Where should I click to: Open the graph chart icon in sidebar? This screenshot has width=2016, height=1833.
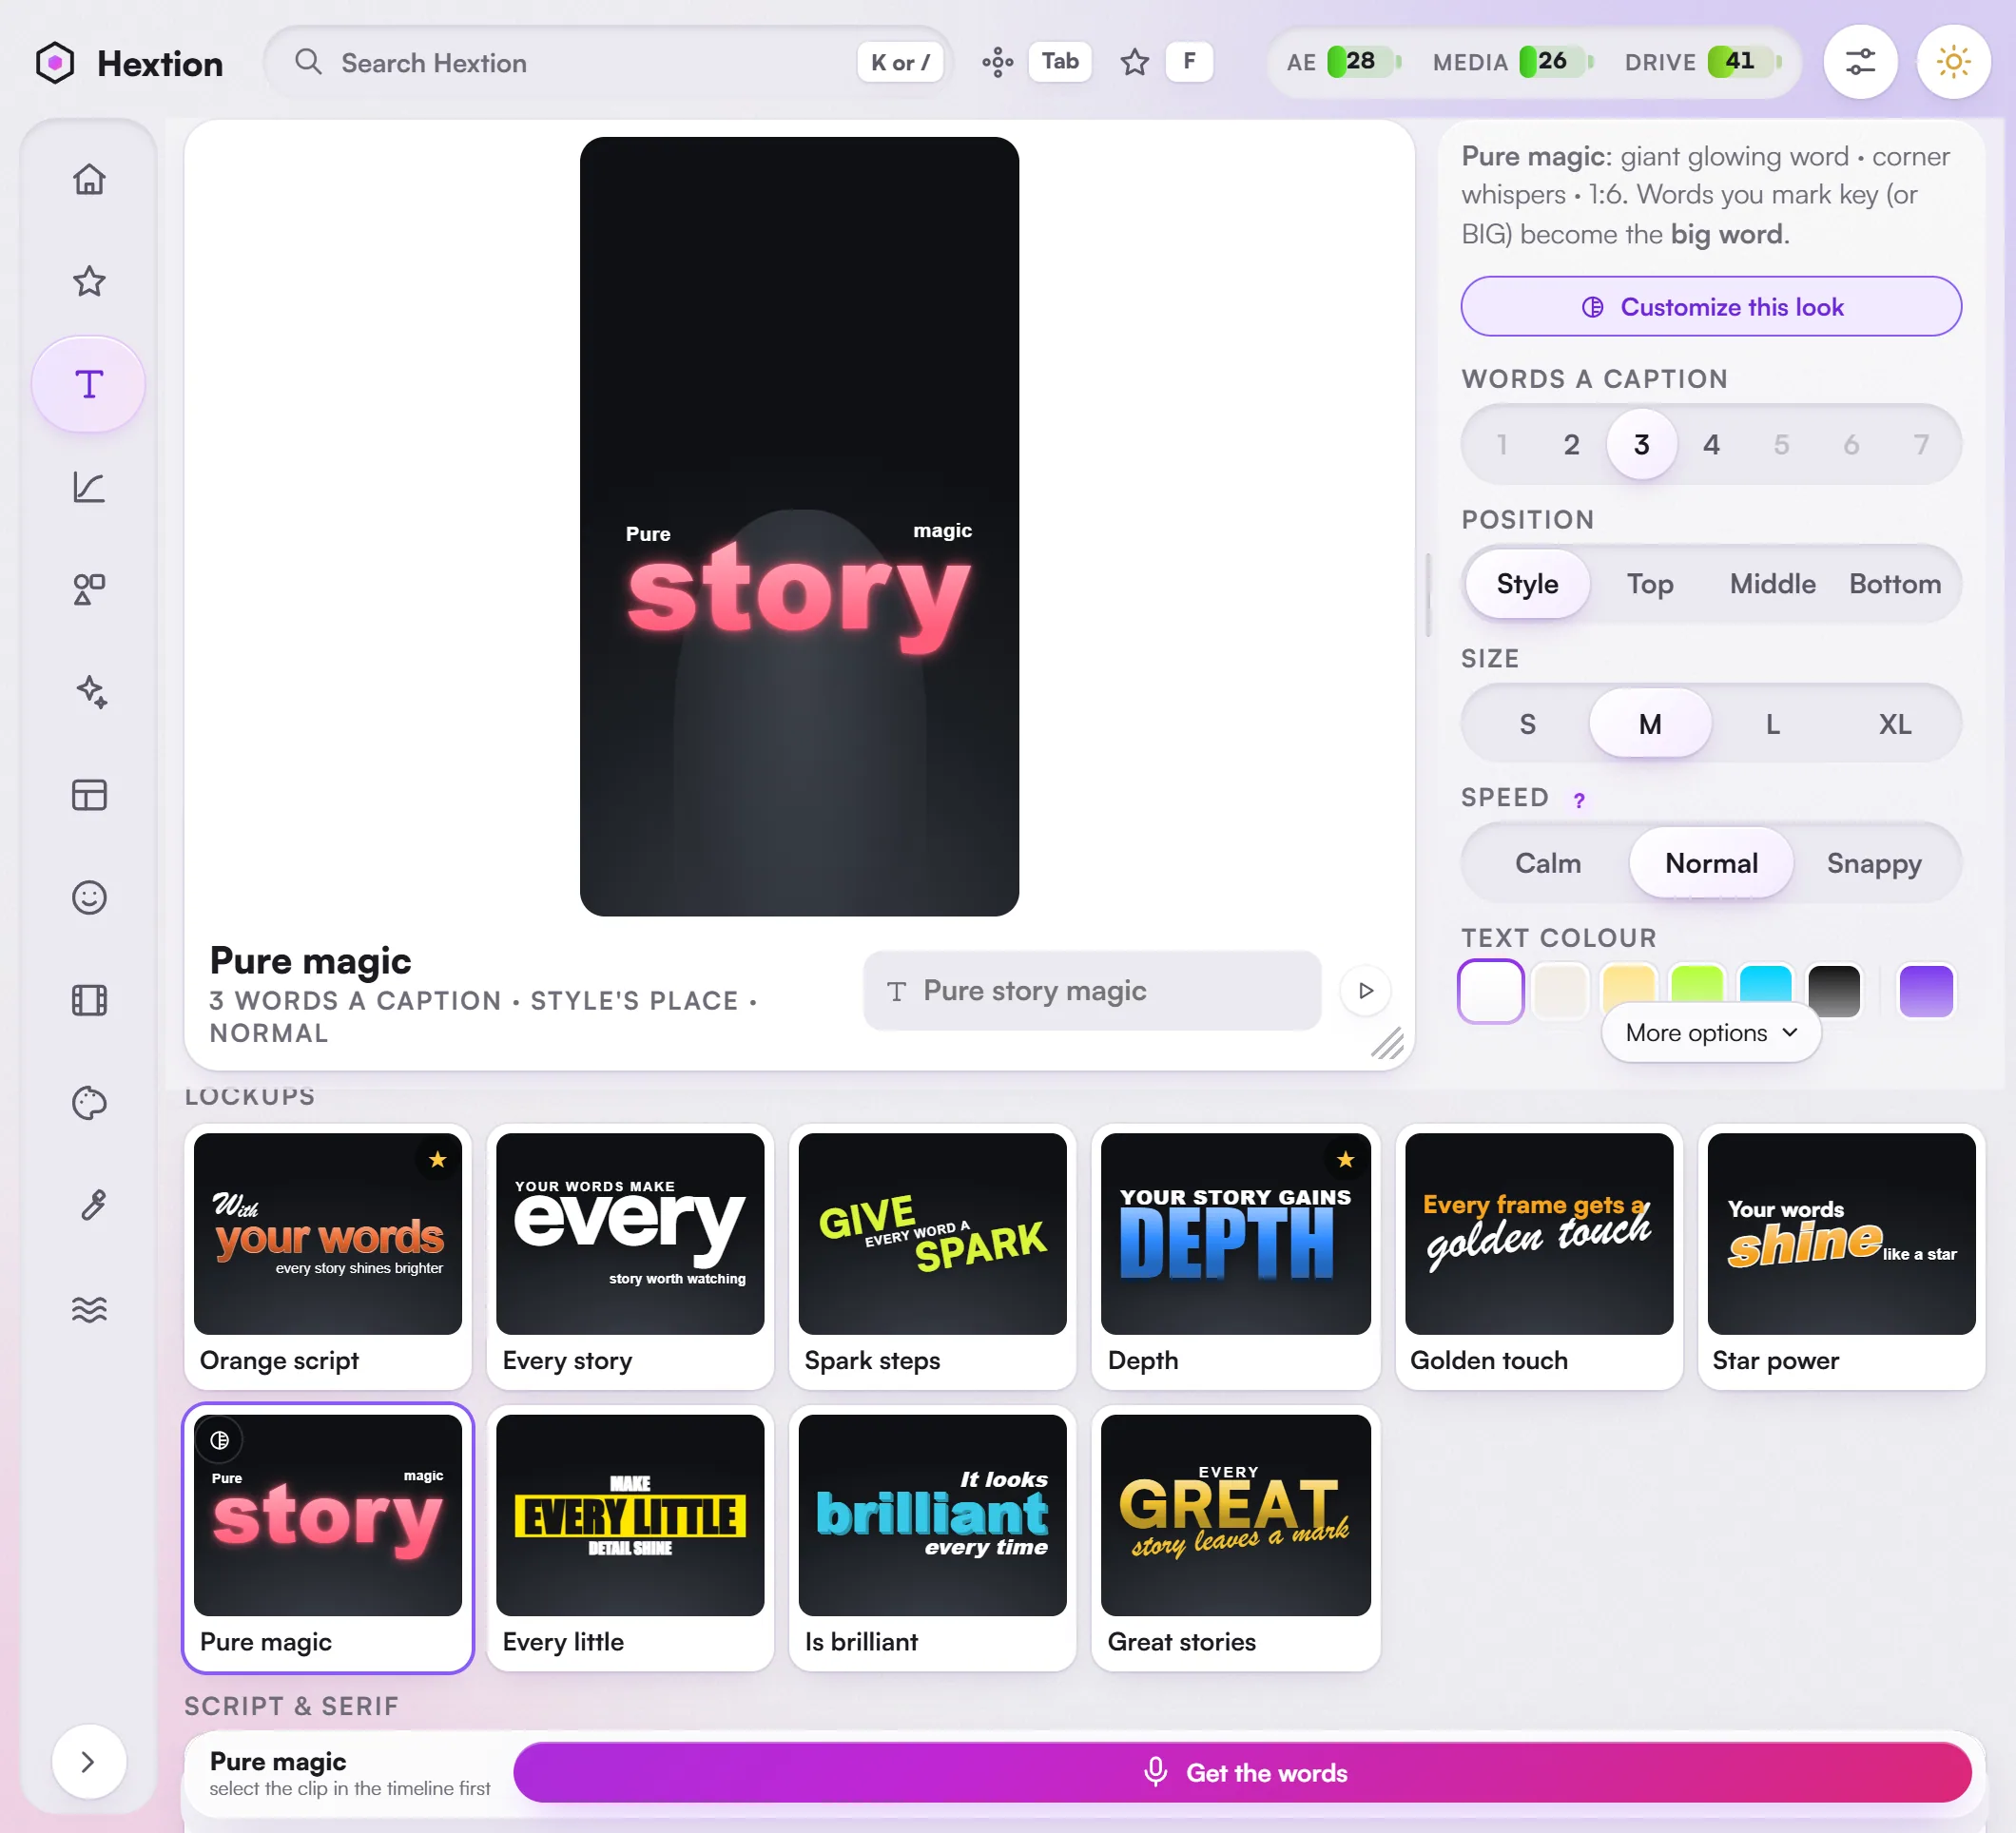click(89, 487)
